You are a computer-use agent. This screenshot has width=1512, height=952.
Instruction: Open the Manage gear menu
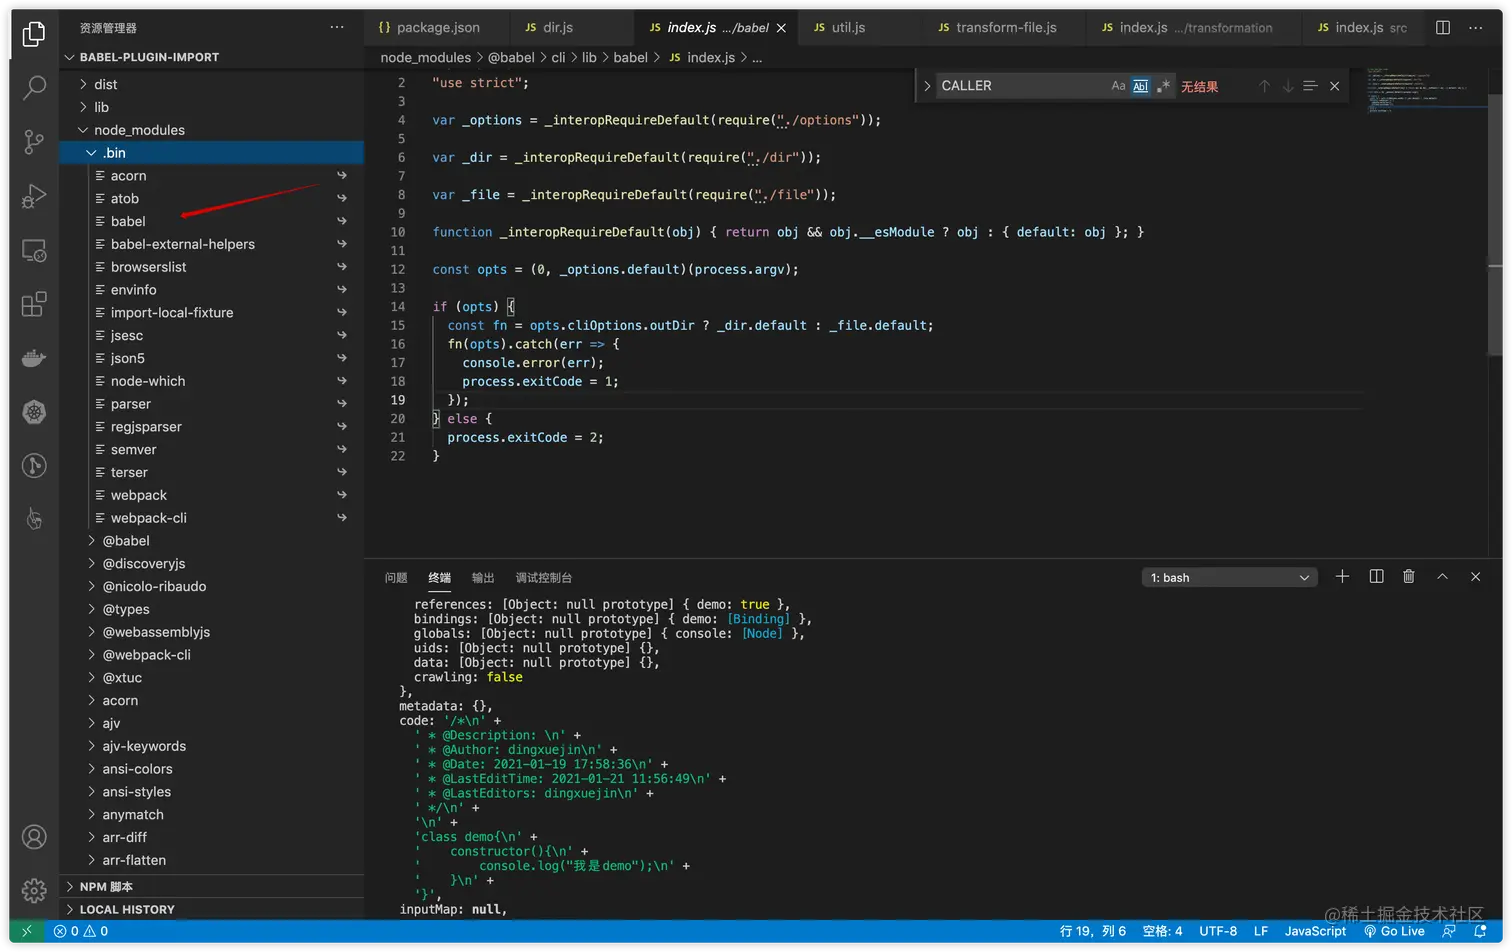tap(34, 890)
